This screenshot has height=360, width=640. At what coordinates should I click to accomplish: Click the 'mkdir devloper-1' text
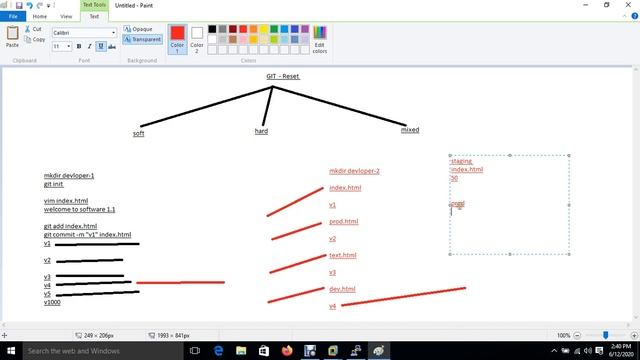pos(69,176)
